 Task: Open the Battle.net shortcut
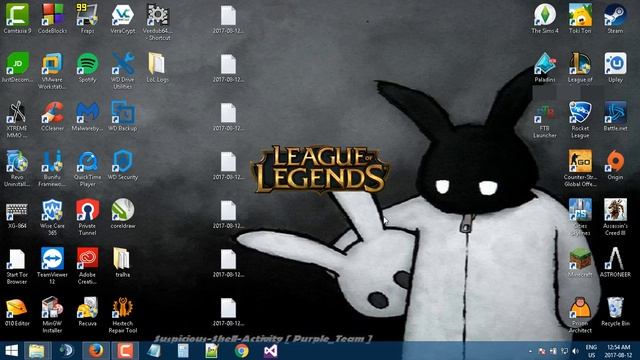(x=615, y=116)
